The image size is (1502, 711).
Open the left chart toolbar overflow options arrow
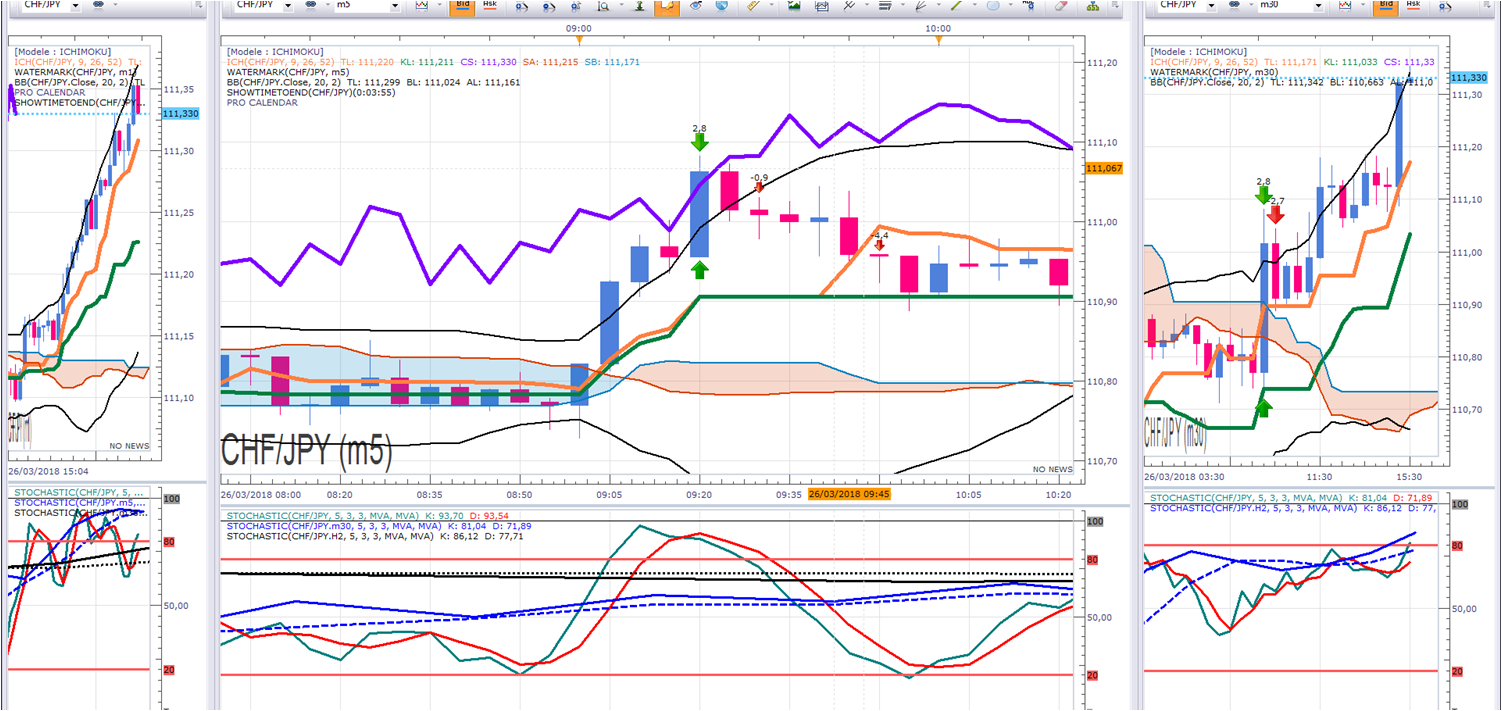(x=199, y=5)
